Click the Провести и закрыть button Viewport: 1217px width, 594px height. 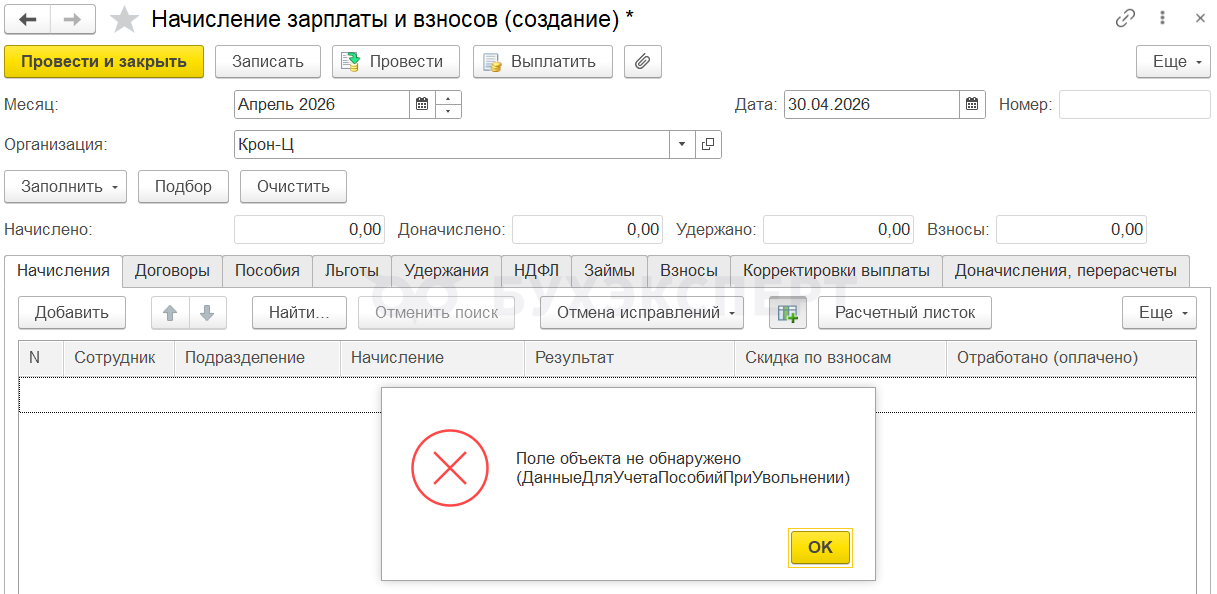pos(104,62)
